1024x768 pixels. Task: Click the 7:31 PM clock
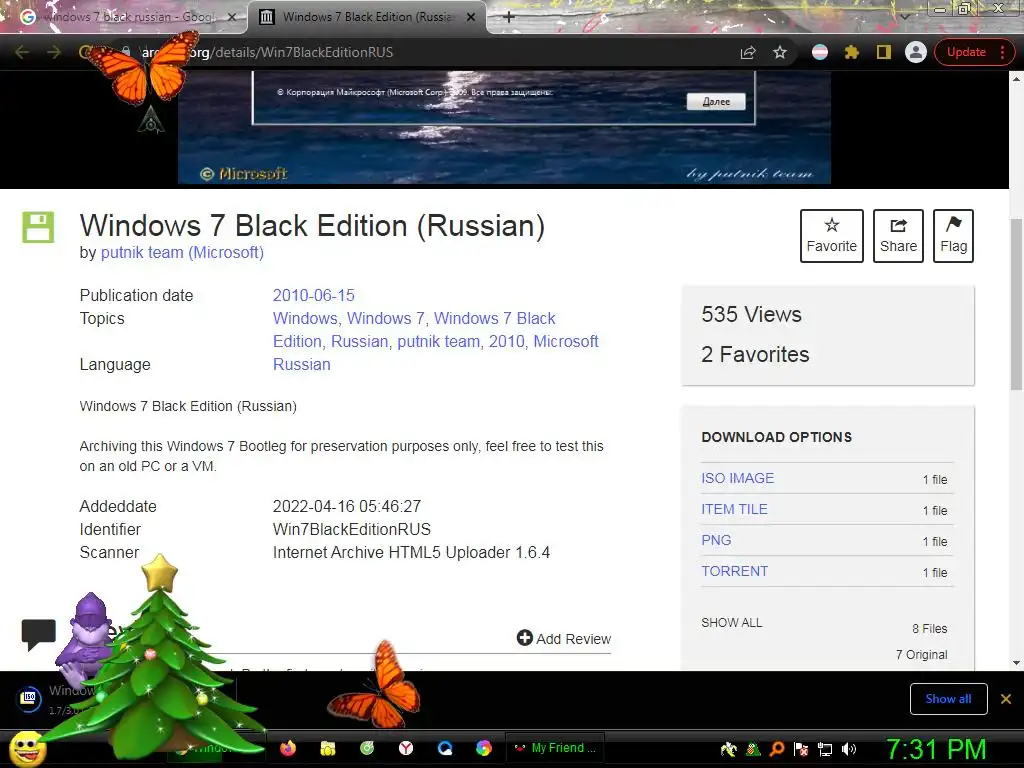(x=936, y=750)
